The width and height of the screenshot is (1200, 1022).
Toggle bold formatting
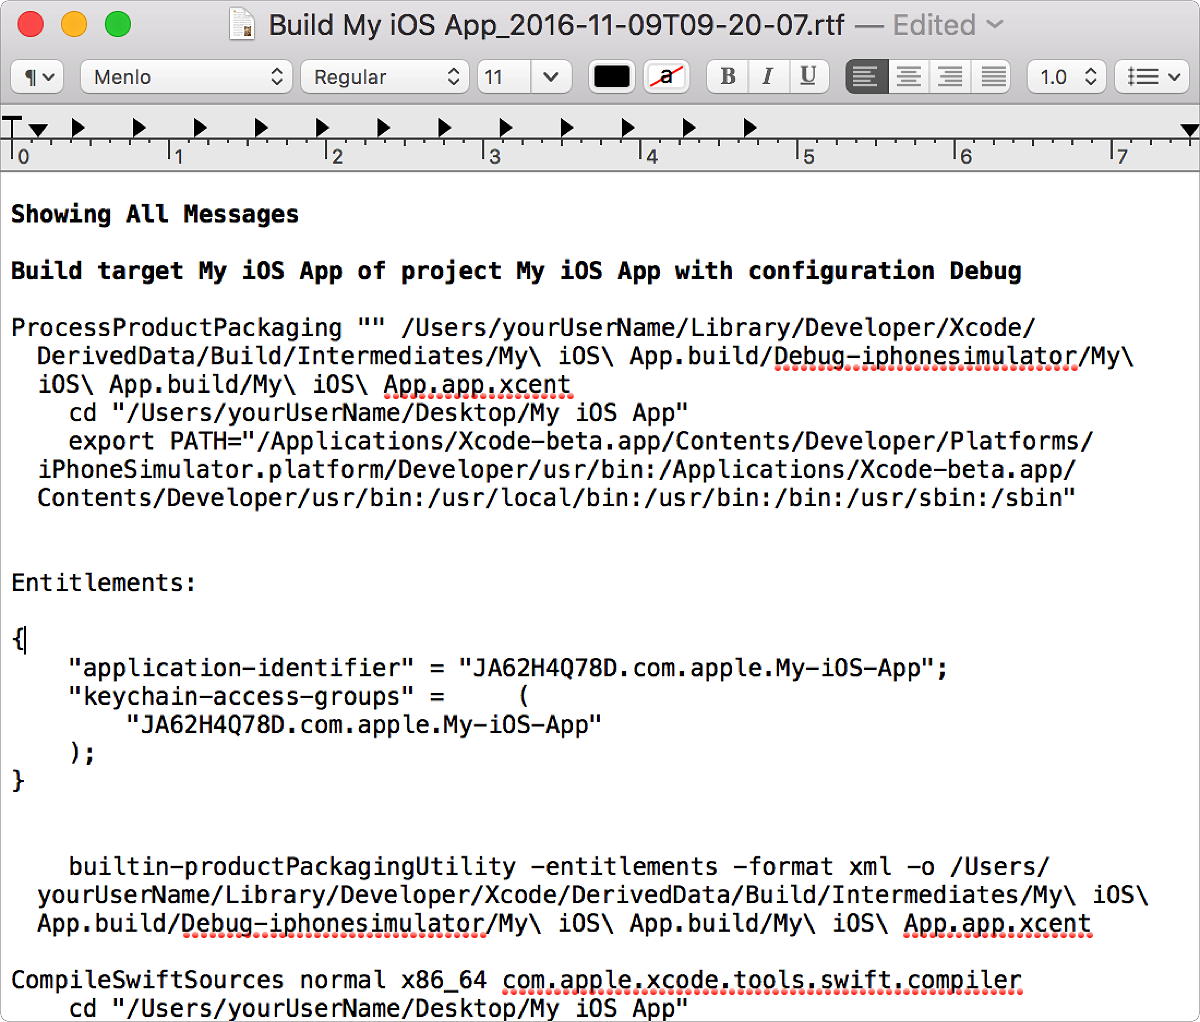(x=728, y=77)
